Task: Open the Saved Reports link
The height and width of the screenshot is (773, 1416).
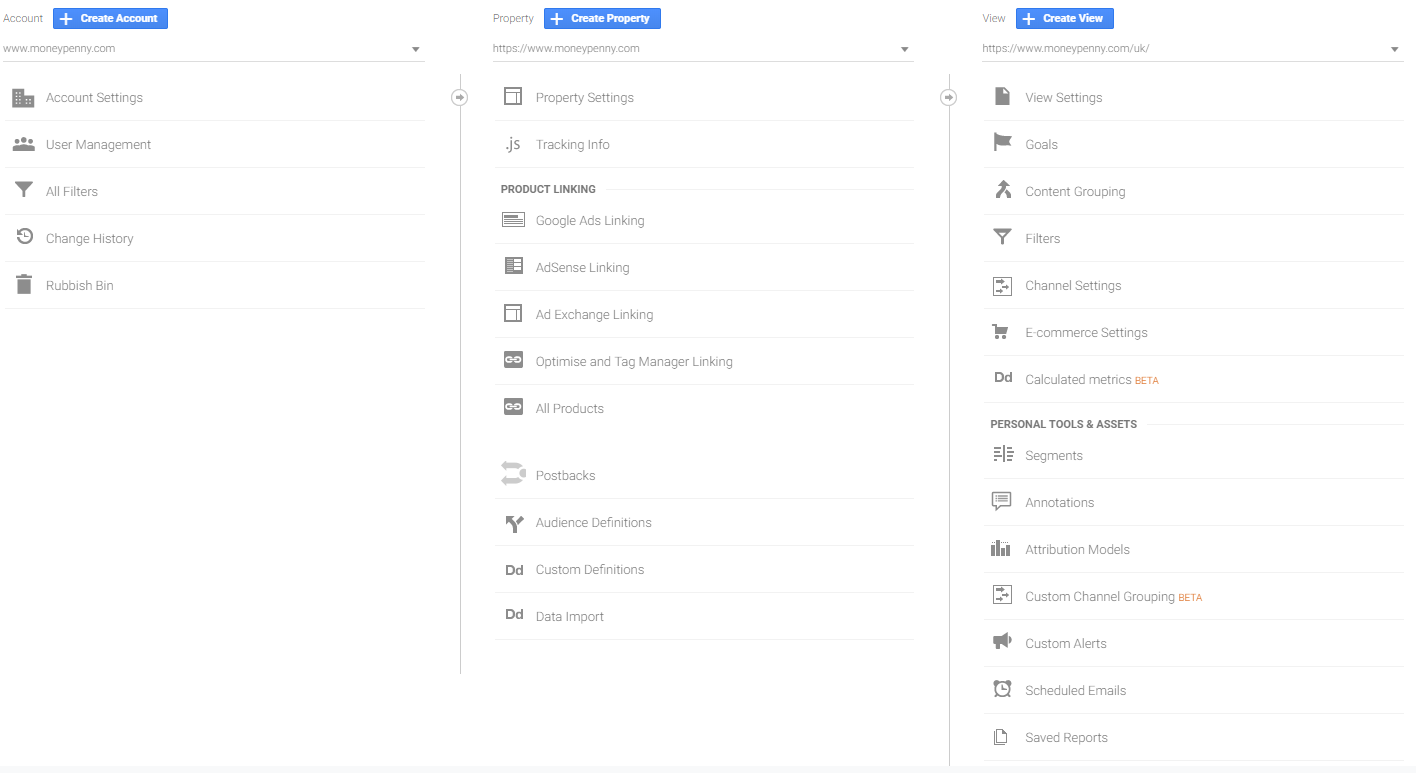Action: pyautogui.click(x=1066, y=737)
